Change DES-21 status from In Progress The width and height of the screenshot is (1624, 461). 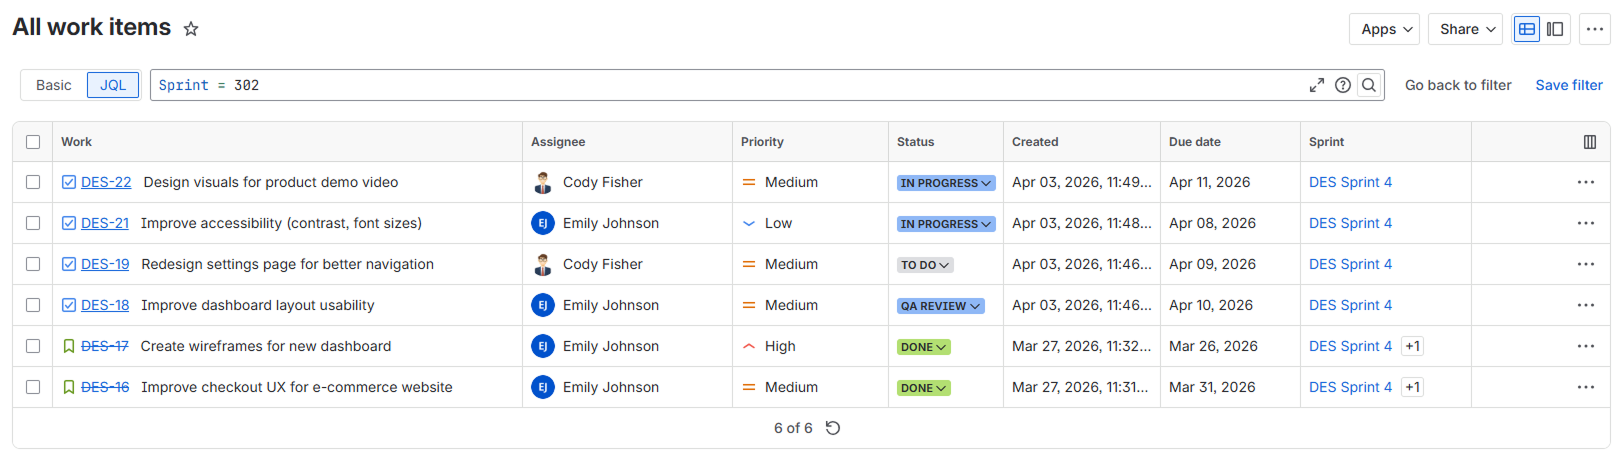click(946, 224)
